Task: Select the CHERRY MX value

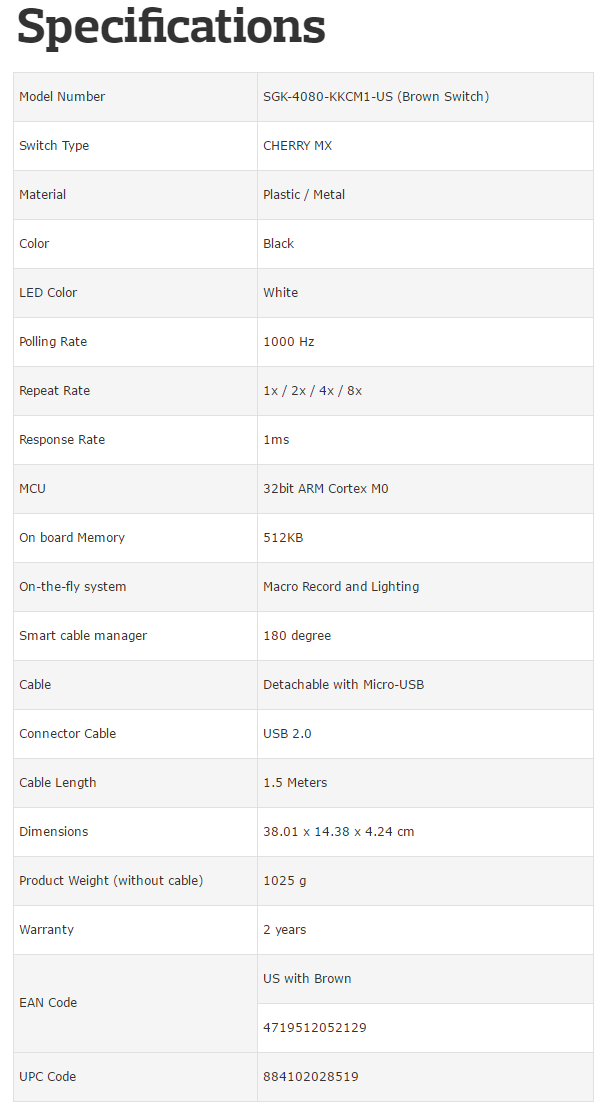Action: [298, 145]
